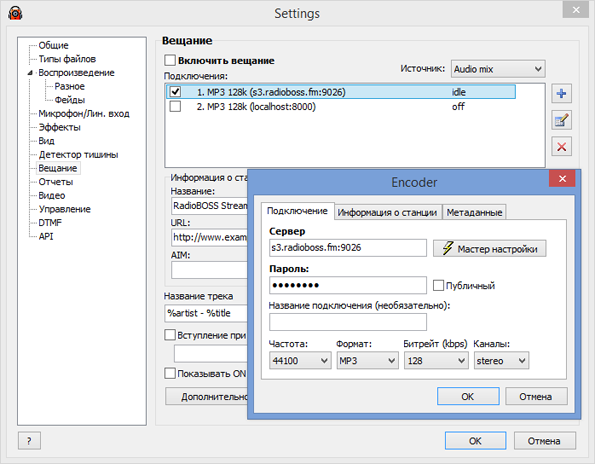This screenshot has height=464, width=595.
Task: Open Мастер настройки wizard with lightning icon
Action: [490, 249]
